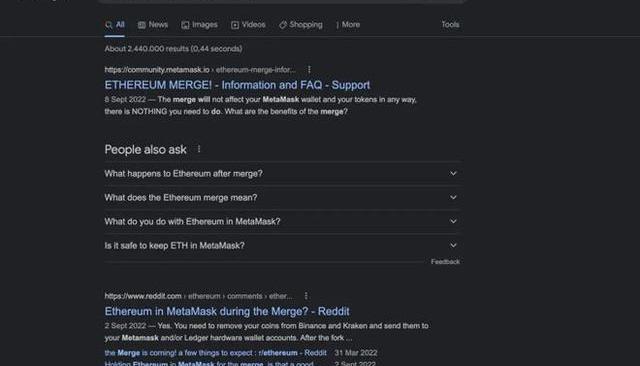Screen dimensions: 640x366
Task: Open "ETHEREUM MERGE! - Information and FAQ - Support" link
Action: click(x=237, y=85)
